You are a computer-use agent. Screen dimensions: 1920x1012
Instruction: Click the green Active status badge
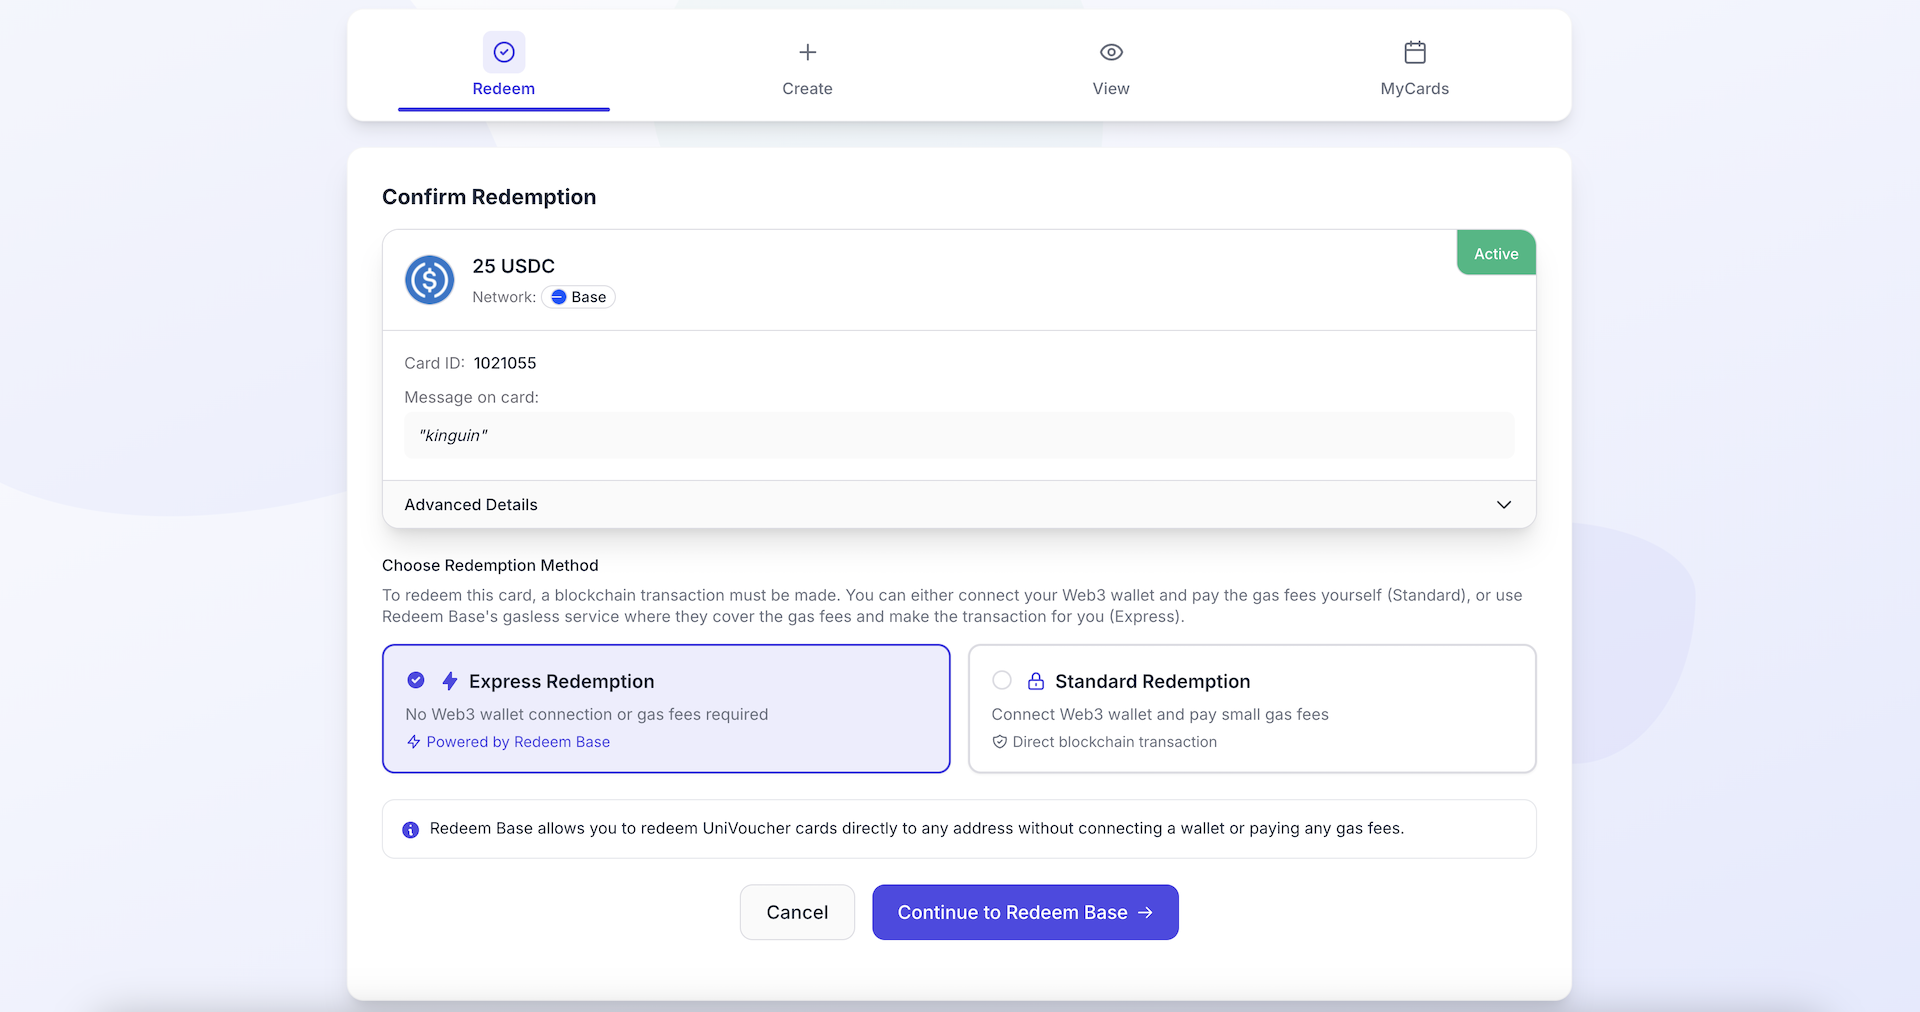1494,252
